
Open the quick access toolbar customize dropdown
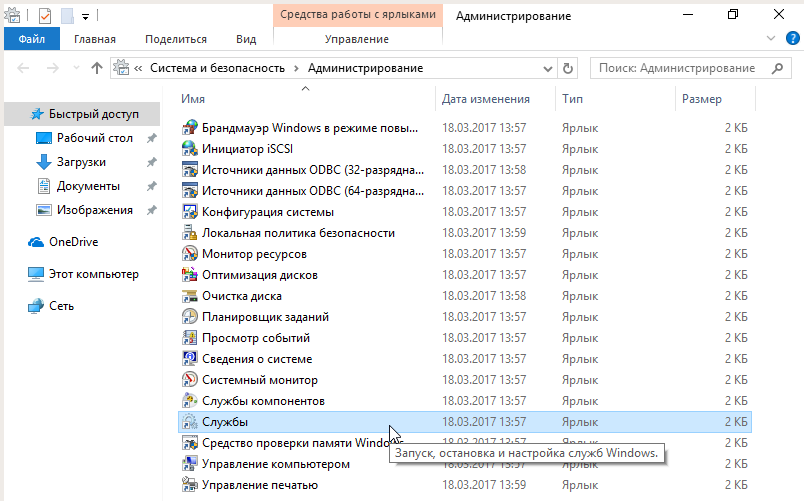[86, 17]
